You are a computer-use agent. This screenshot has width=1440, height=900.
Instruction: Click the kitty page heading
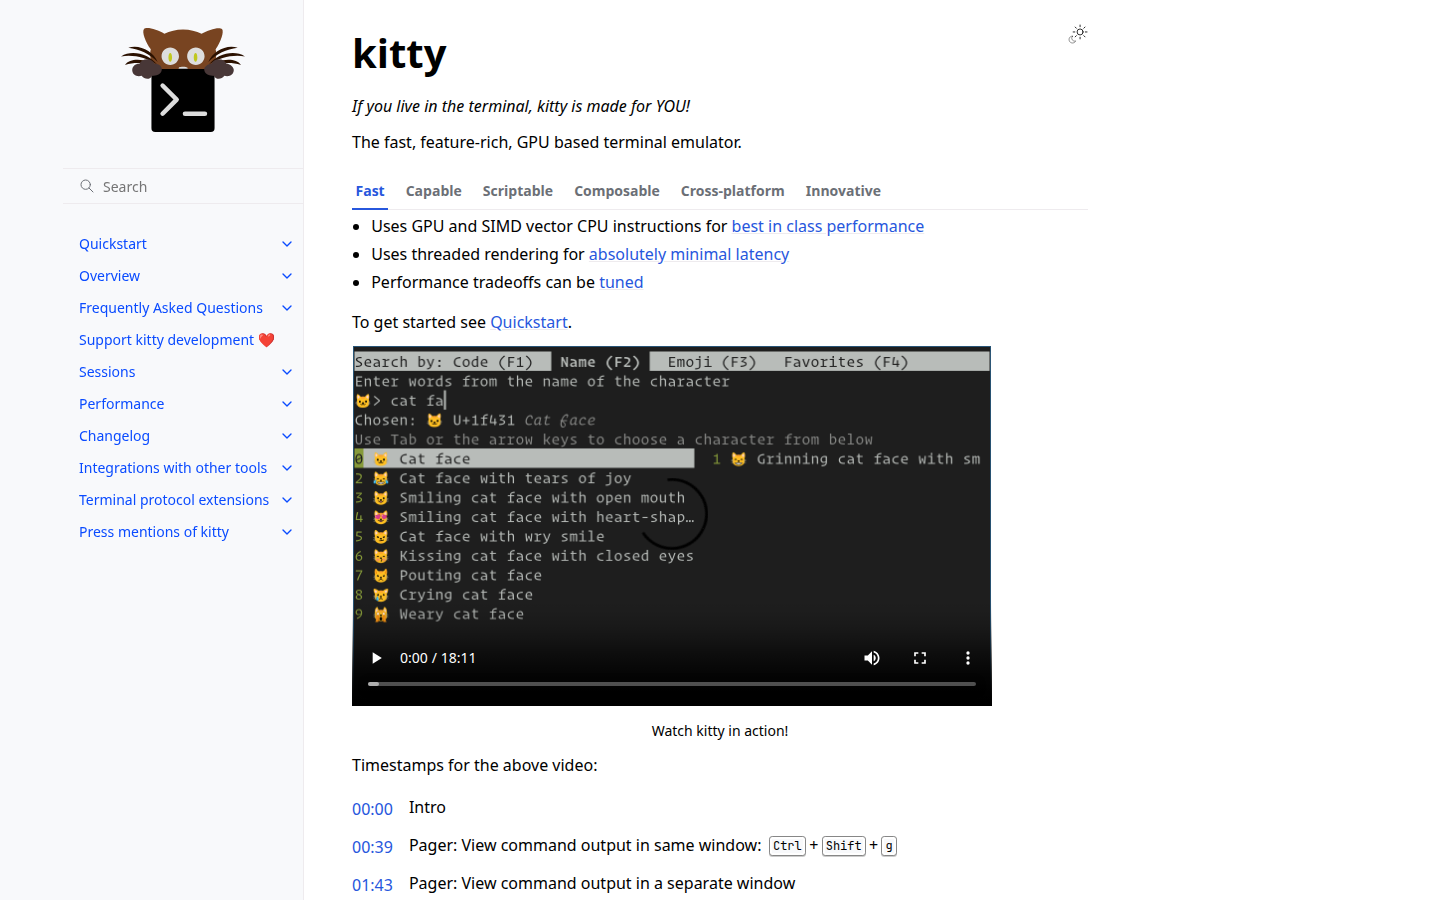tap(399, 53)
